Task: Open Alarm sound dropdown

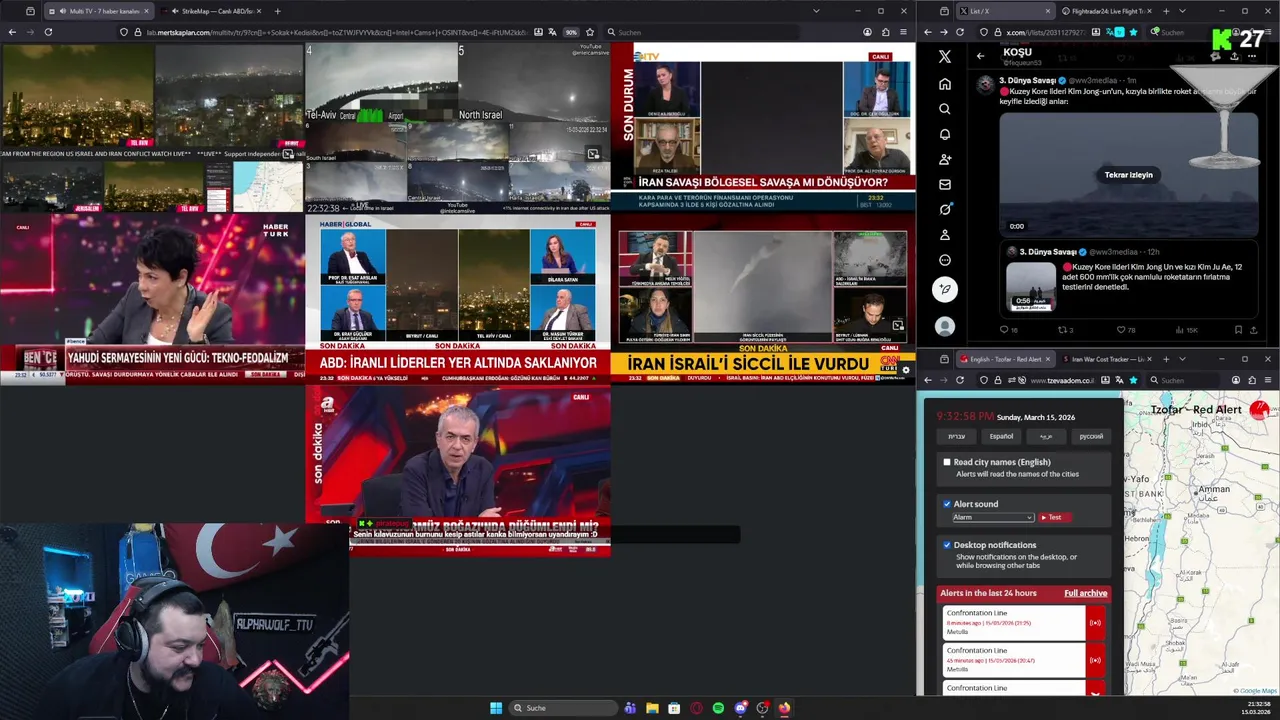Action: (x=992, y=517)
